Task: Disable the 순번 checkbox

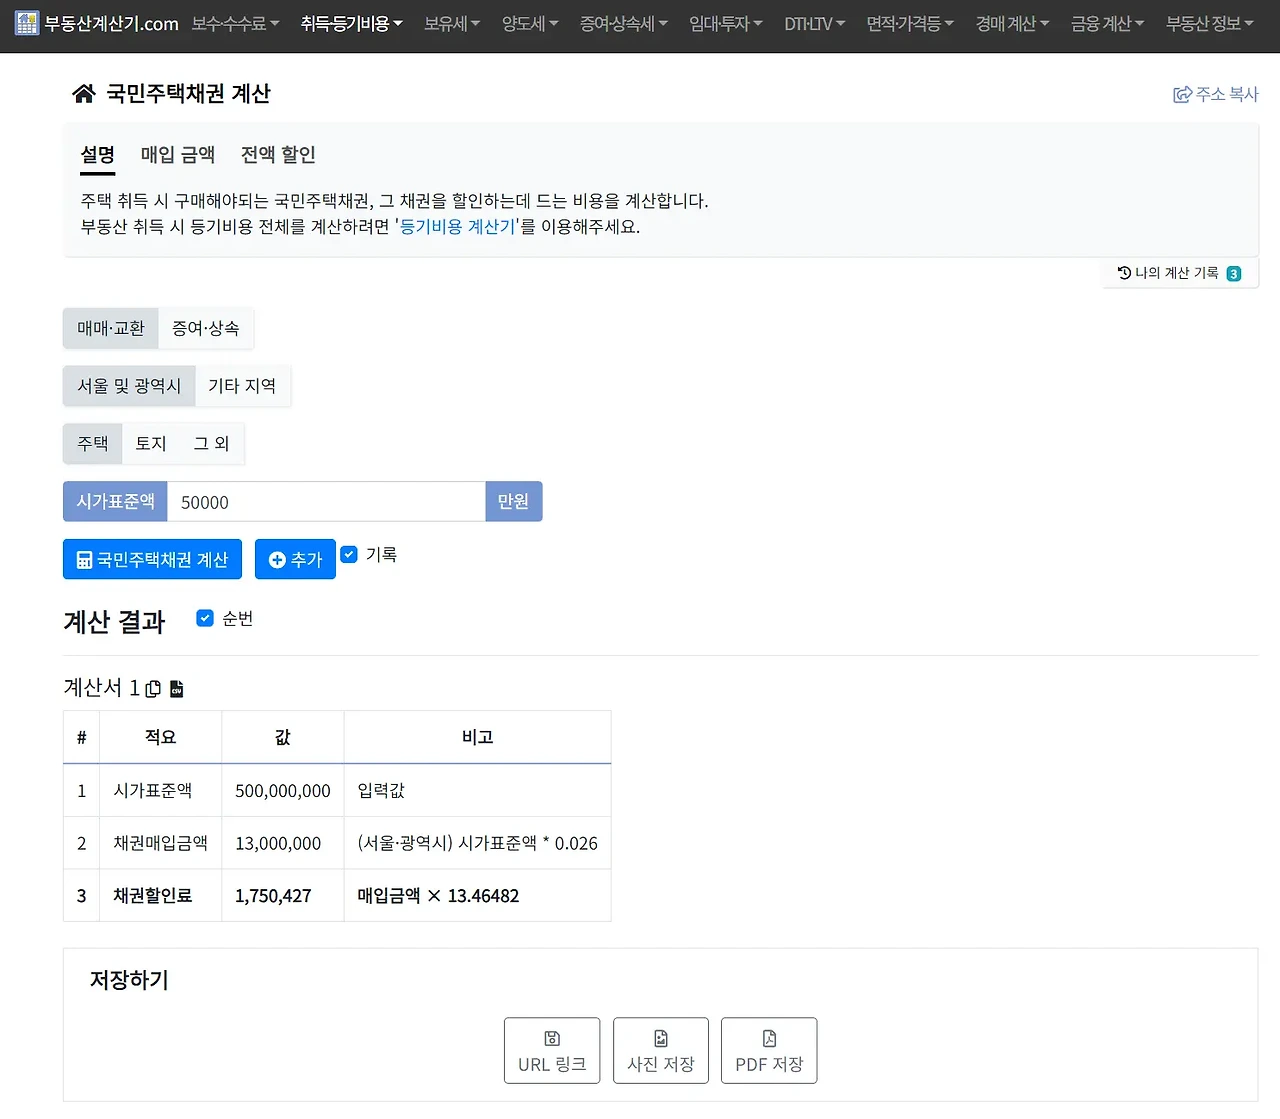Action: point(205,618)
